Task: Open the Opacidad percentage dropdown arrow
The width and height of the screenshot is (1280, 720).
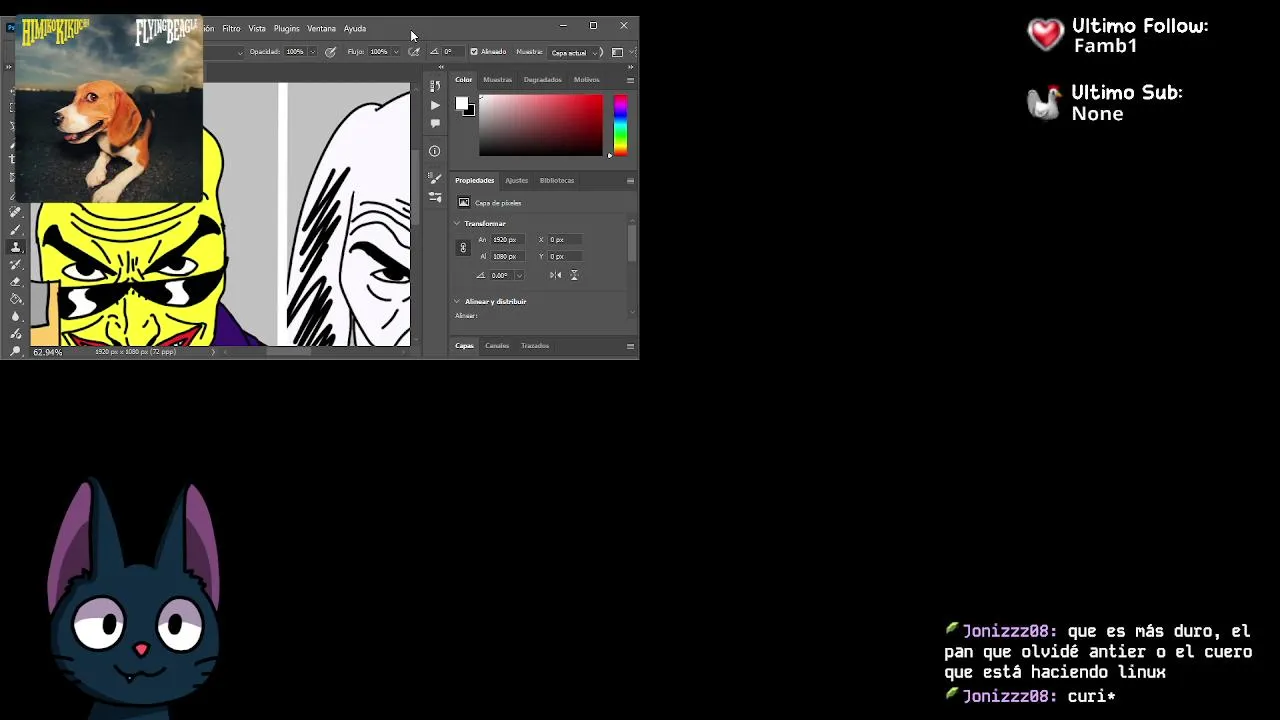Action: (312, 52)
